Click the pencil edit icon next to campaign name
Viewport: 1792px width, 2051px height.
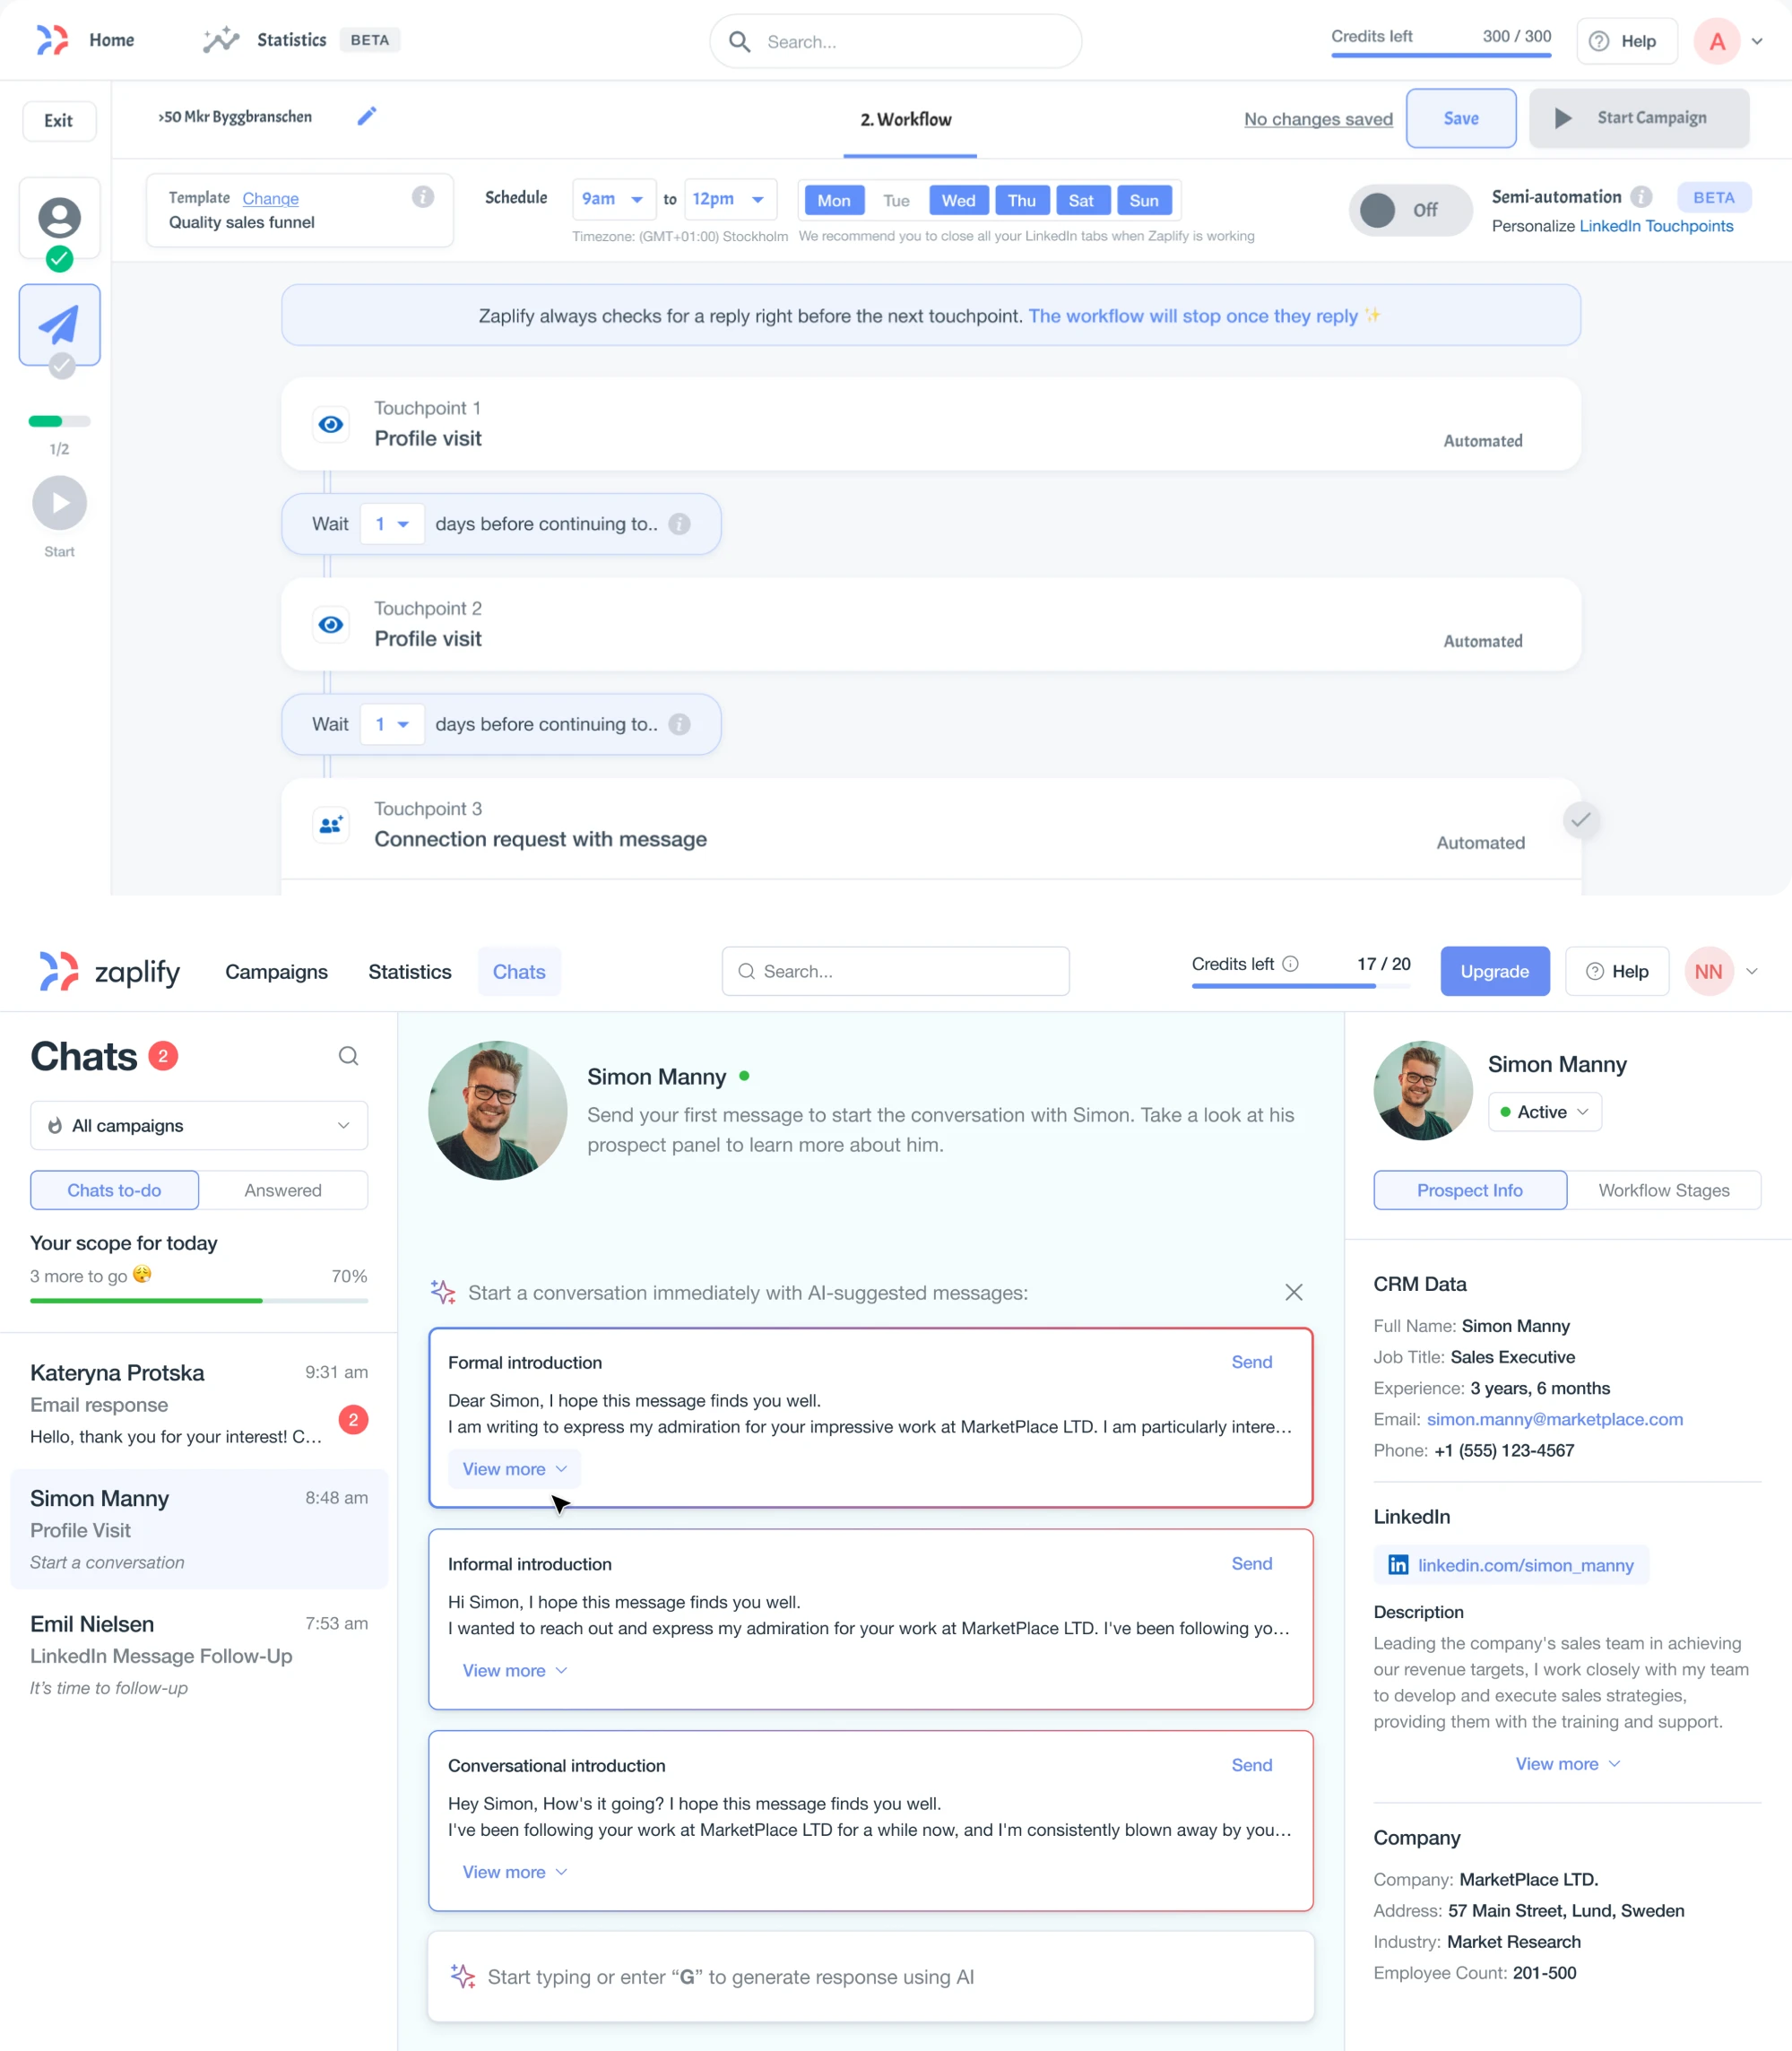(366, 116)
